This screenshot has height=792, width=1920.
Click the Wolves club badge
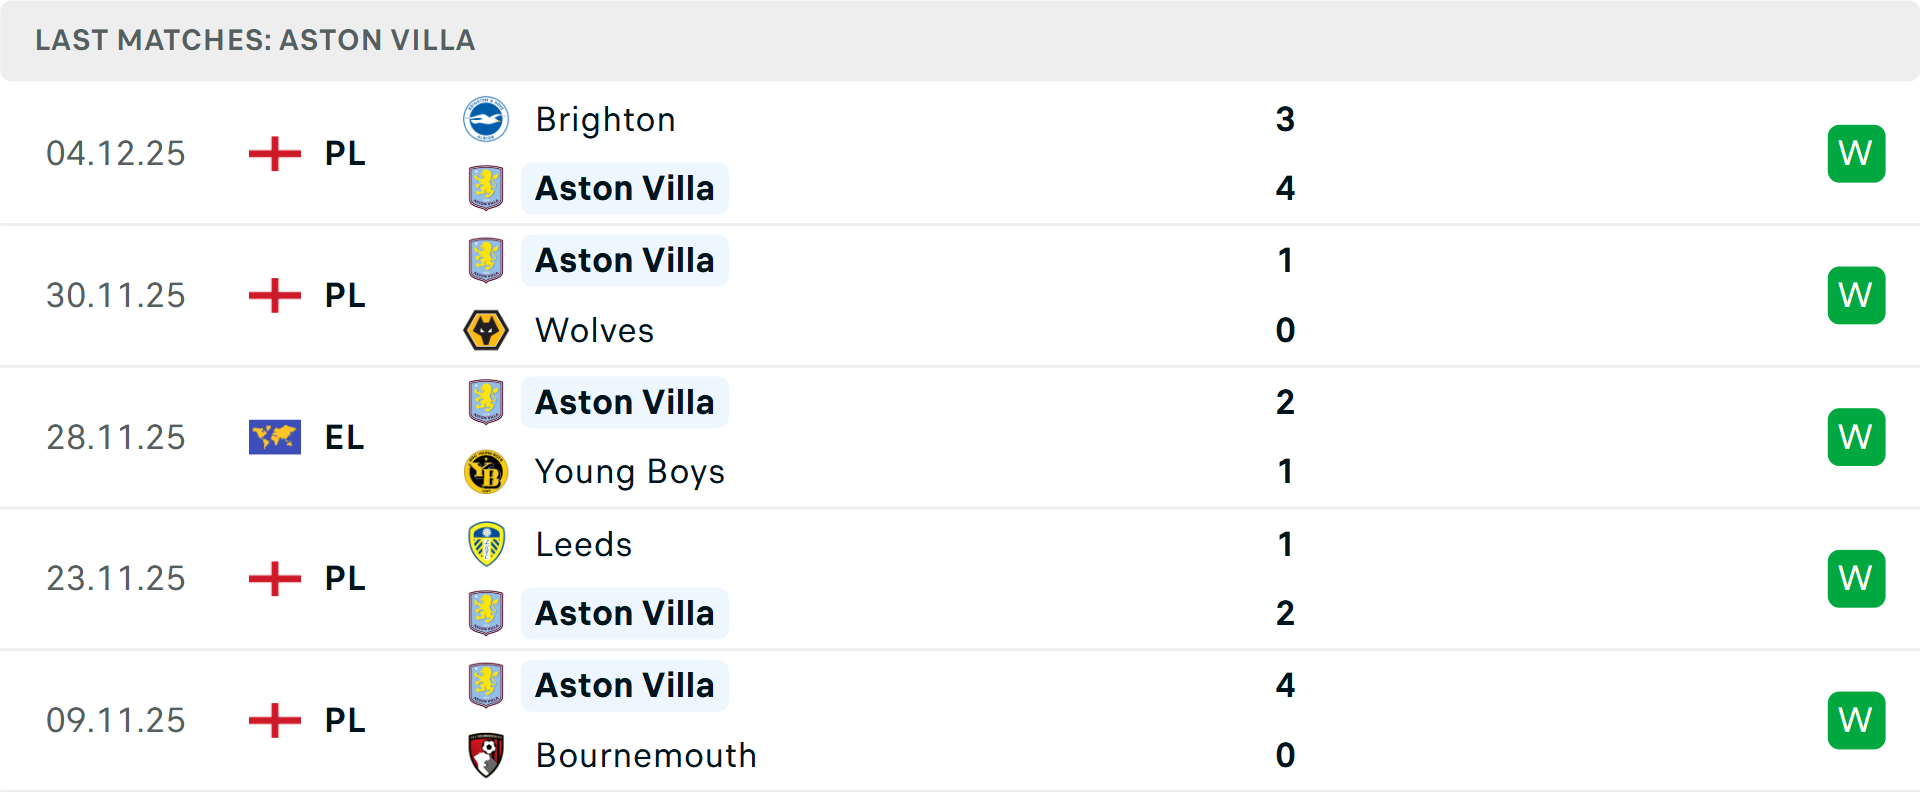pos(487,330)
